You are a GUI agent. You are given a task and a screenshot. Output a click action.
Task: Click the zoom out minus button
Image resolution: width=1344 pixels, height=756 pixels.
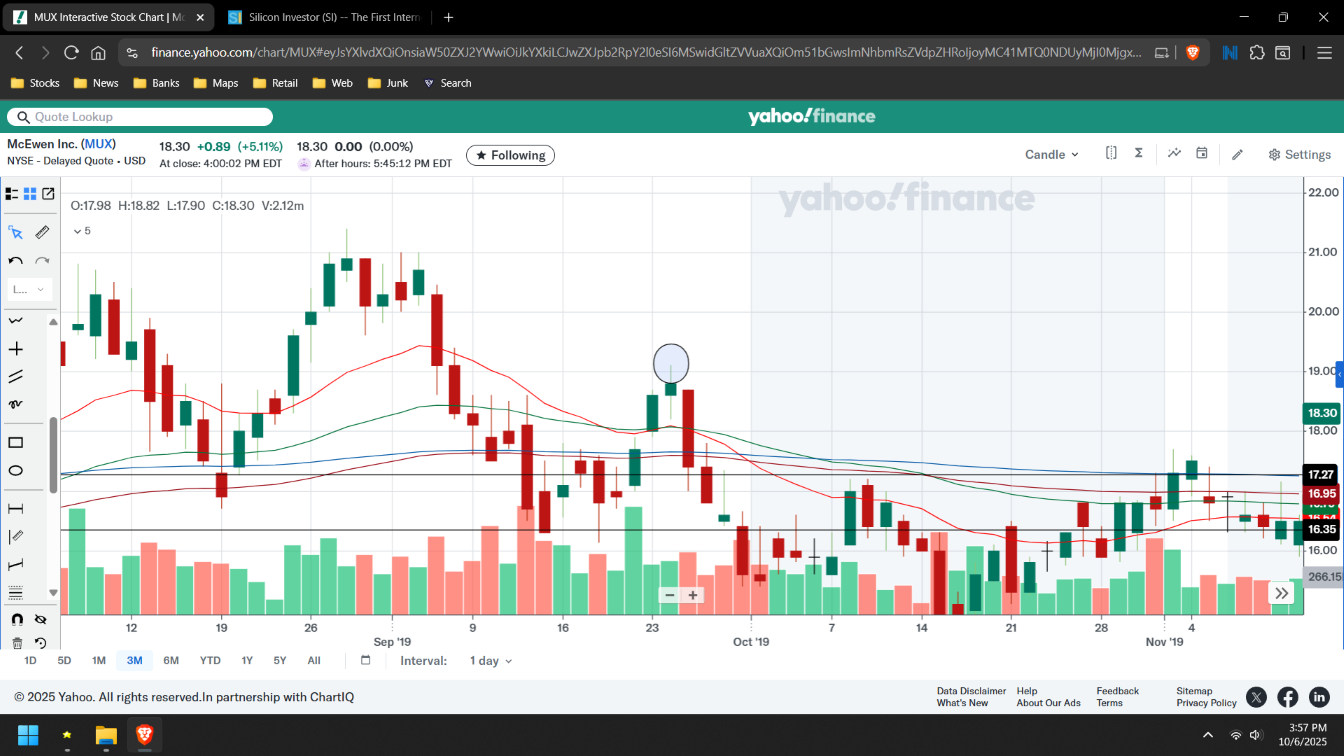tap(670, 595)
